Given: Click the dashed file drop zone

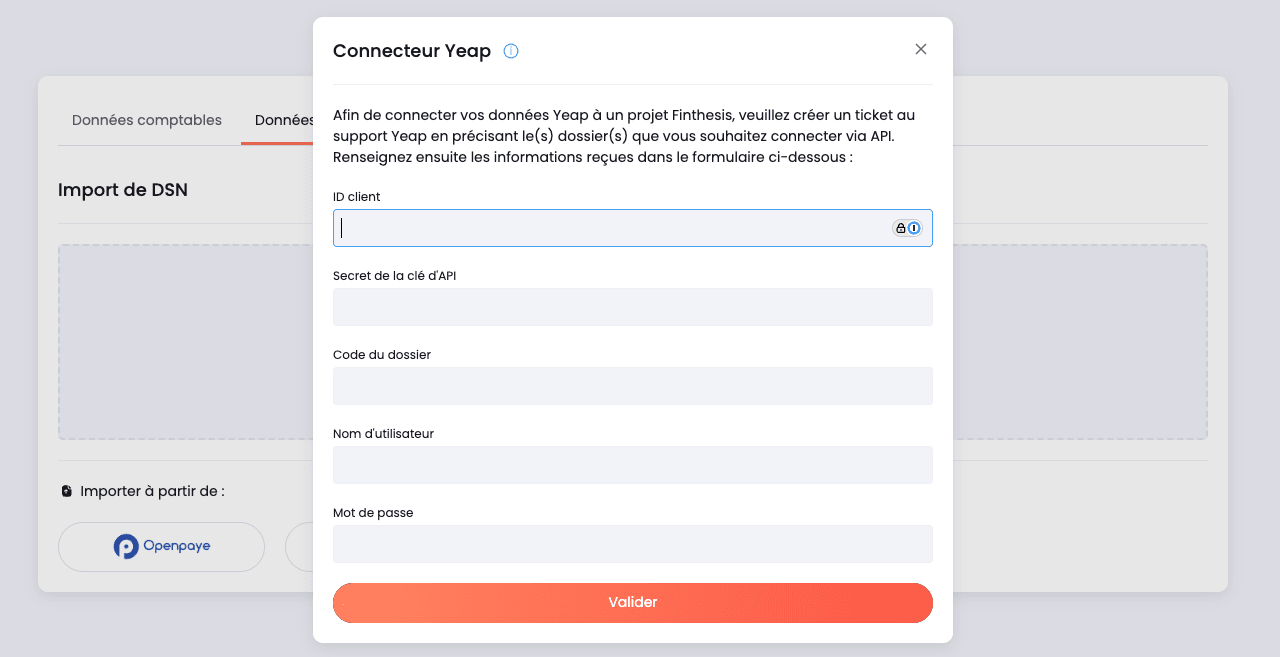Looking at the screenshot, I should 180,341.
